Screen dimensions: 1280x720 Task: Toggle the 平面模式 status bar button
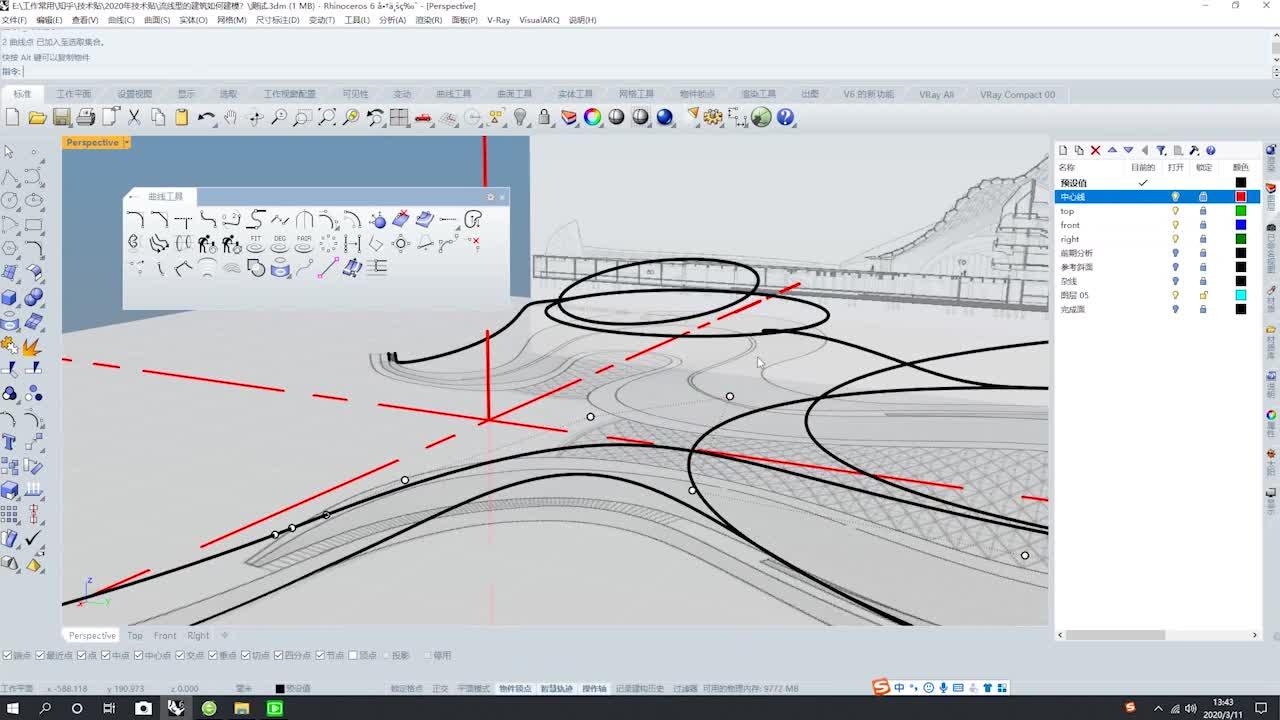click(473, 689)
